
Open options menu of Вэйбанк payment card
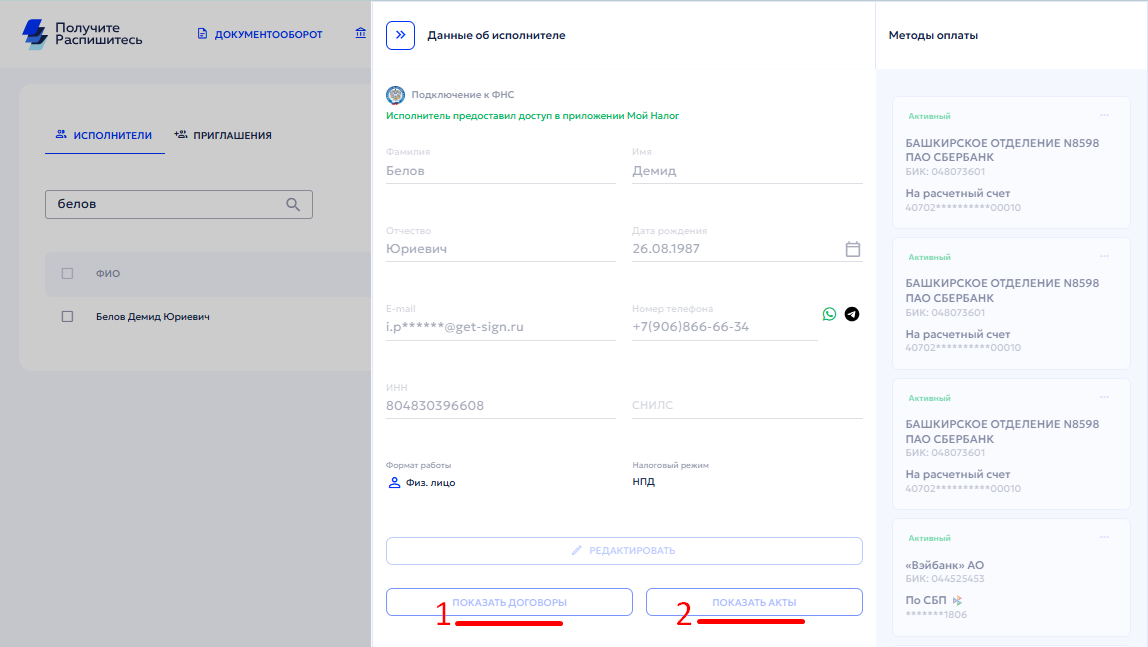coord(1104,537)
